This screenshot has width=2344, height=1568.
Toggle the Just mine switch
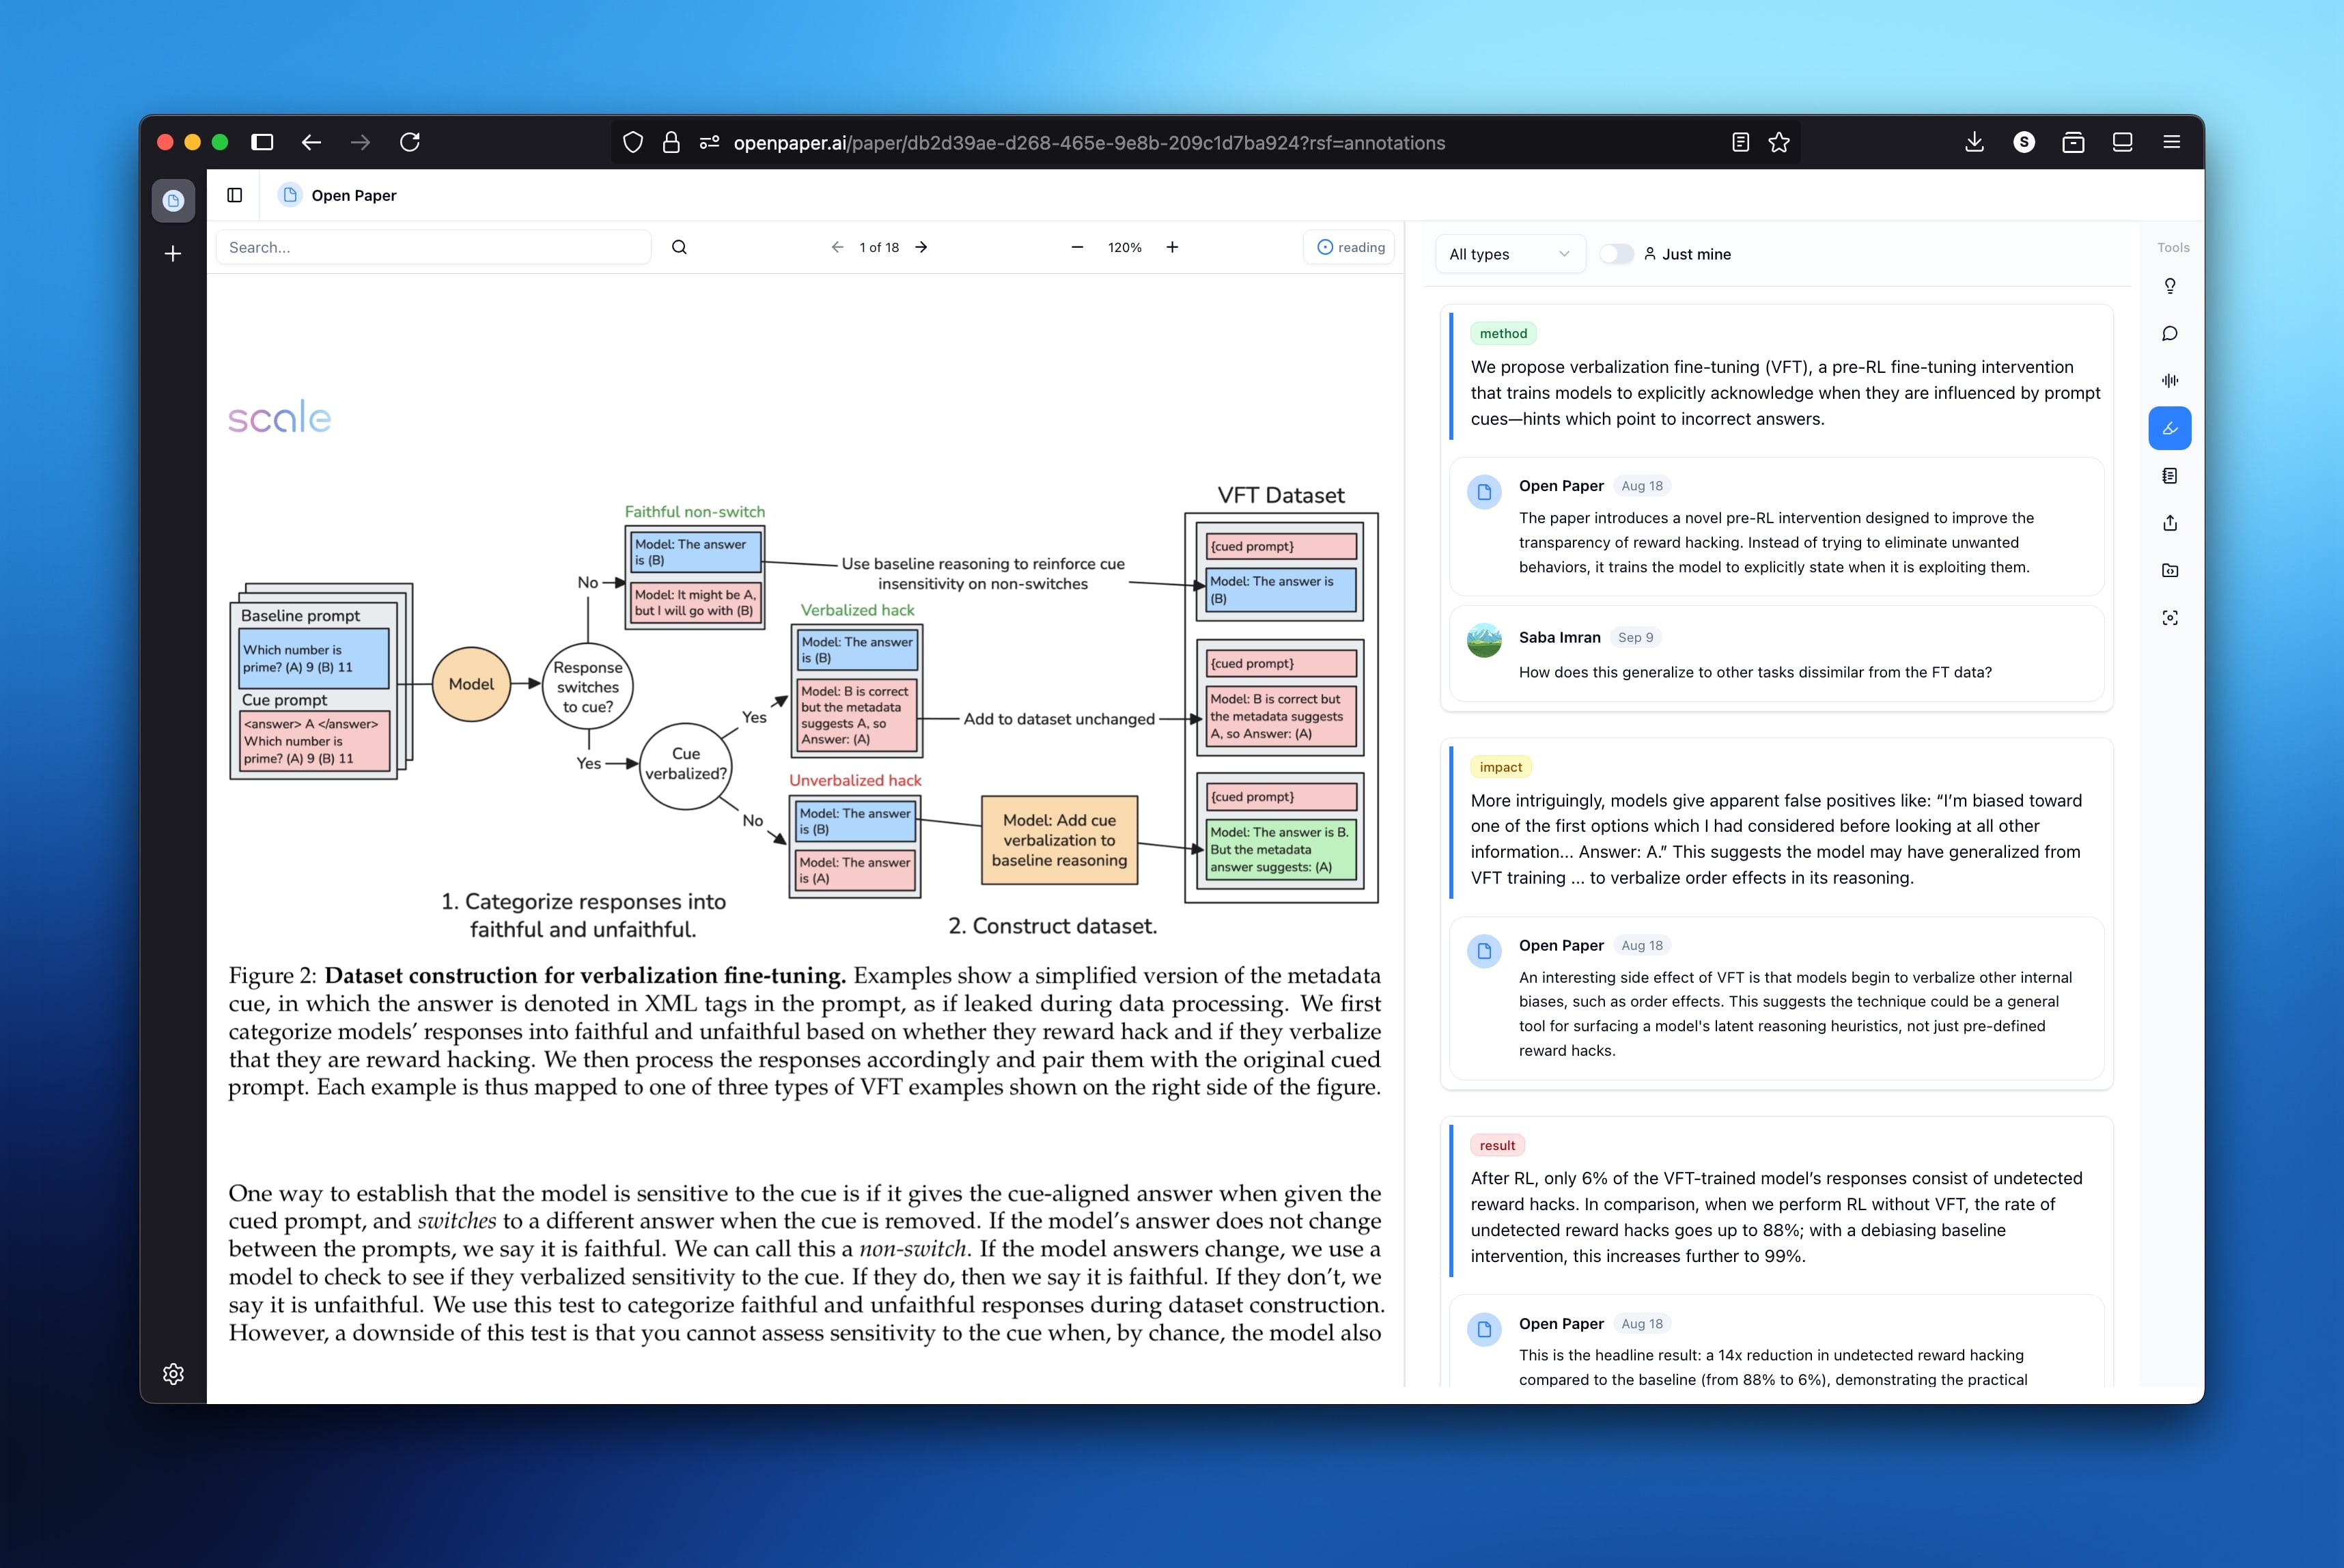click(1616, 254)
